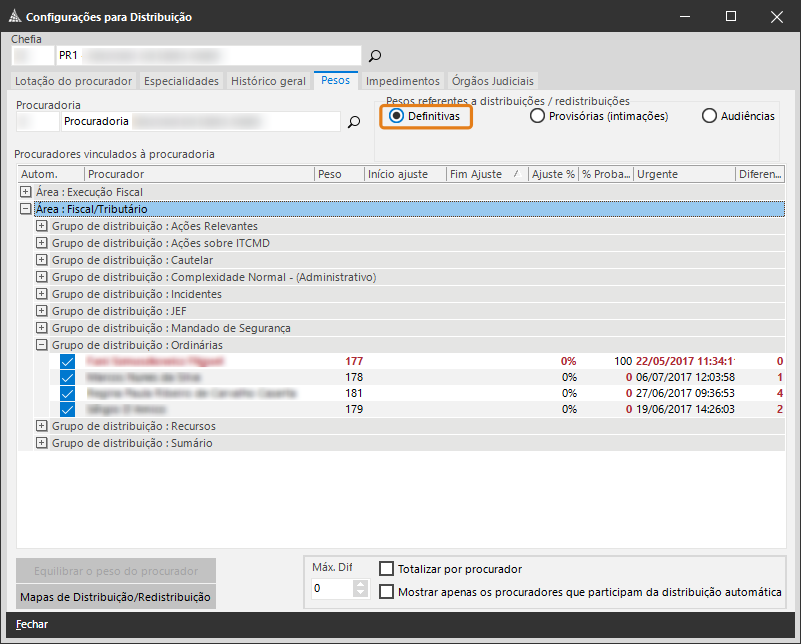Expand Grupo de distribuição : JEF
Image resolution: width=801 pixels, height=644 pixels.
pos(42,311)
